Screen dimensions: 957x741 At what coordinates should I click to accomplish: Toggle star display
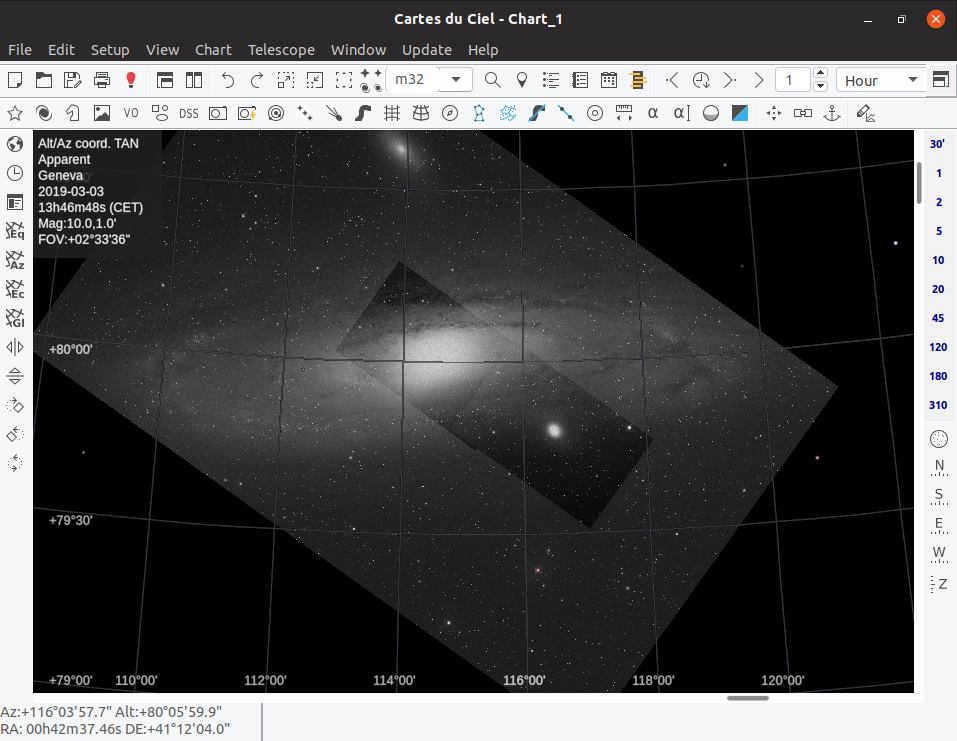(x=15, y=113)
